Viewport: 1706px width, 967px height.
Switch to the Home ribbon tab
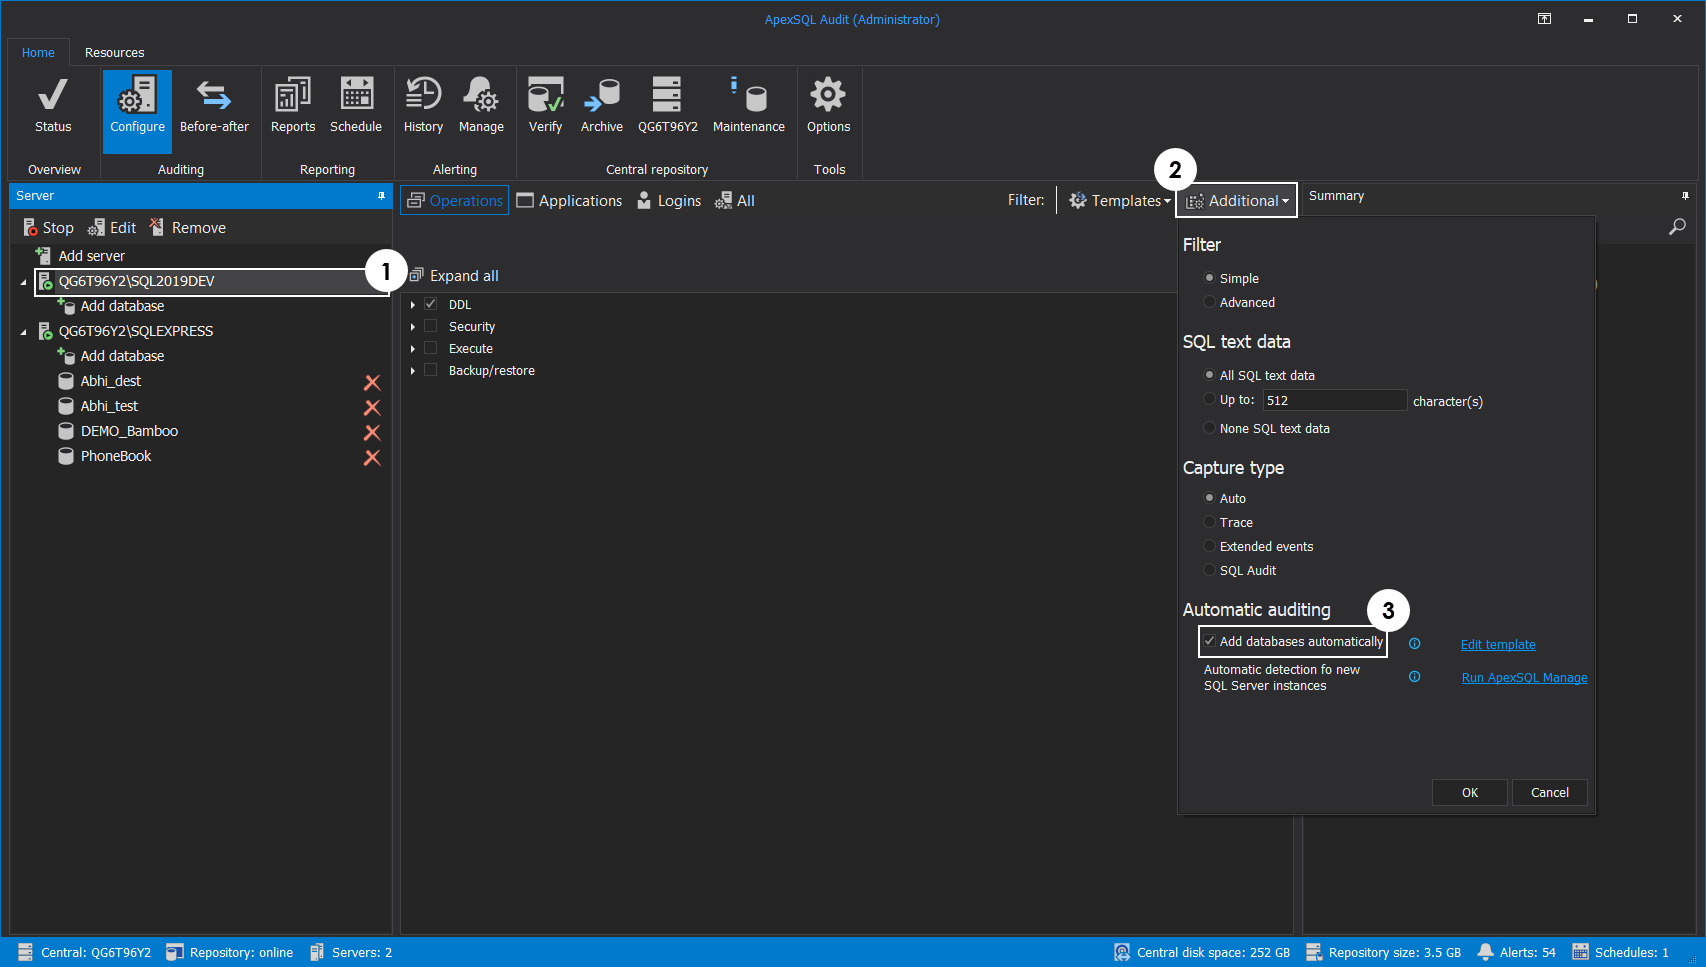(x=38, y=53)
